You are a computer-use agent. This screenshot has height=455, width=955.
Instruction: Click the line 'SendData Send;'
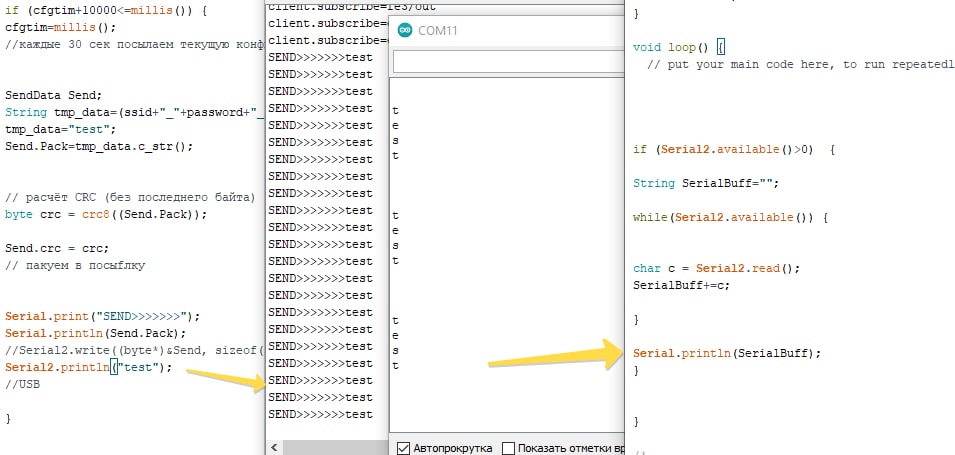[54, 96]
